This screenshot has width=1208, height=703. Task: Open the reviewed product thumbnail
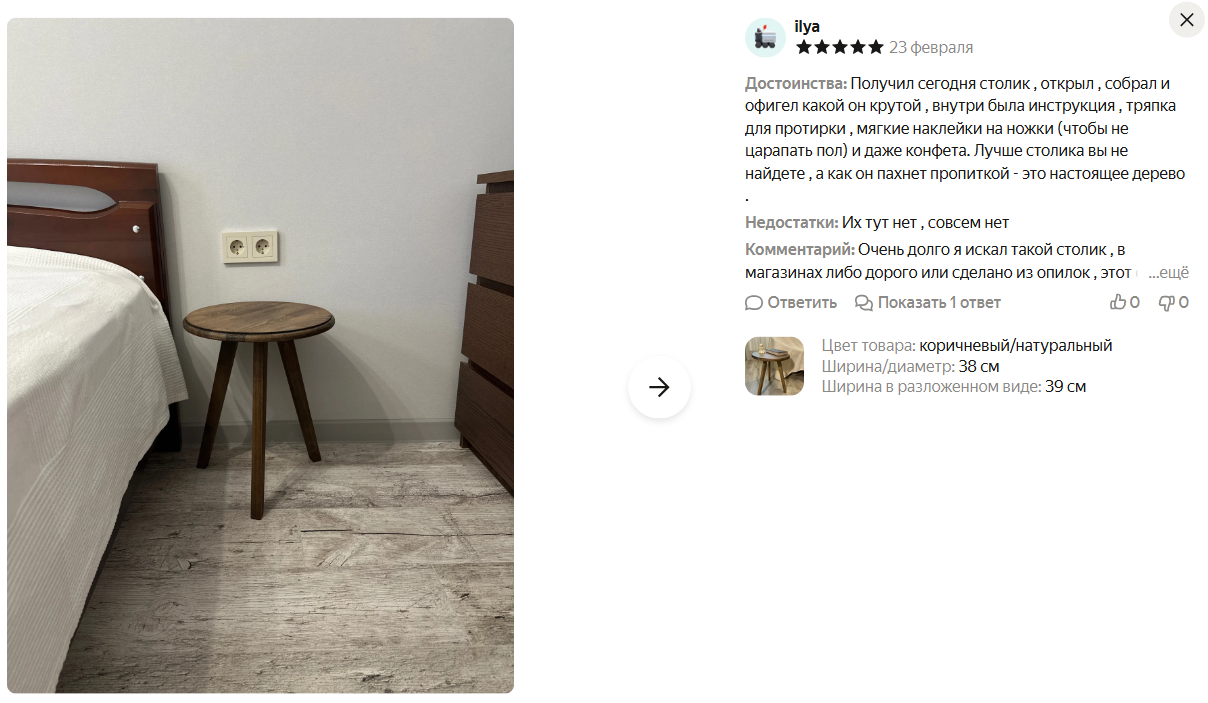point(774,366)
